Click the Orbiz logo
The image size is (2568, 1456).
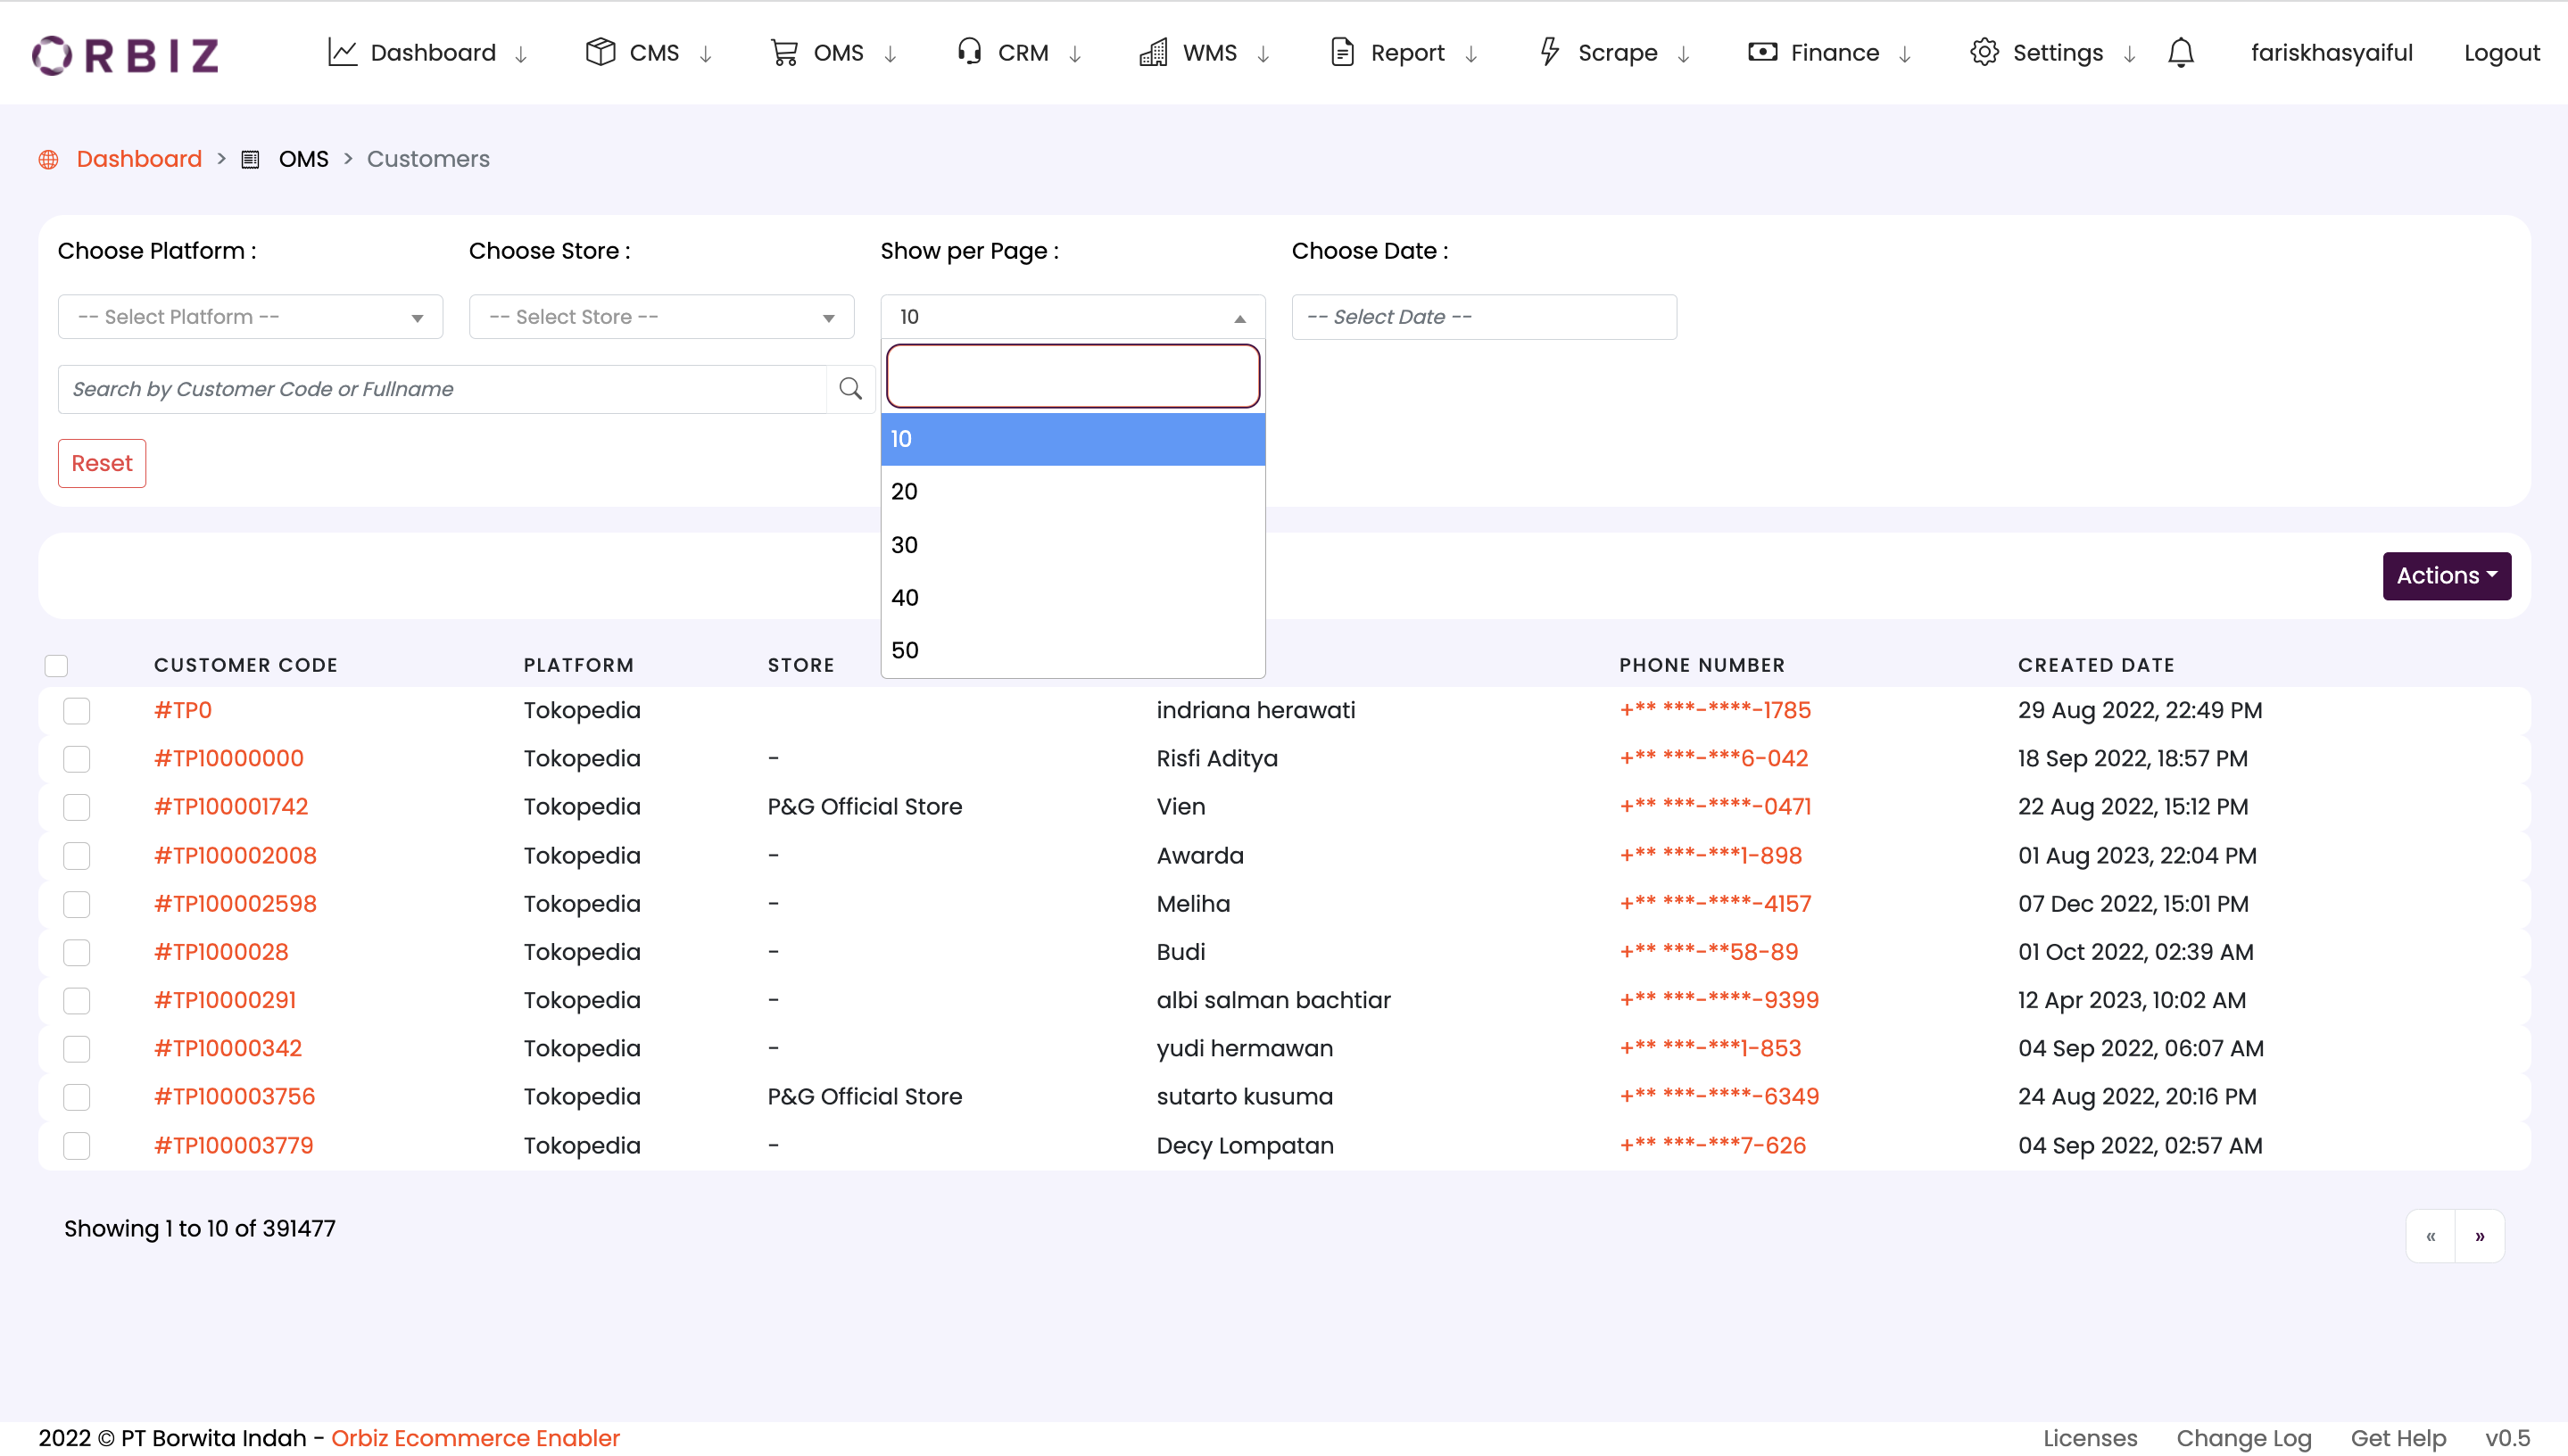(x=125, y=54)
